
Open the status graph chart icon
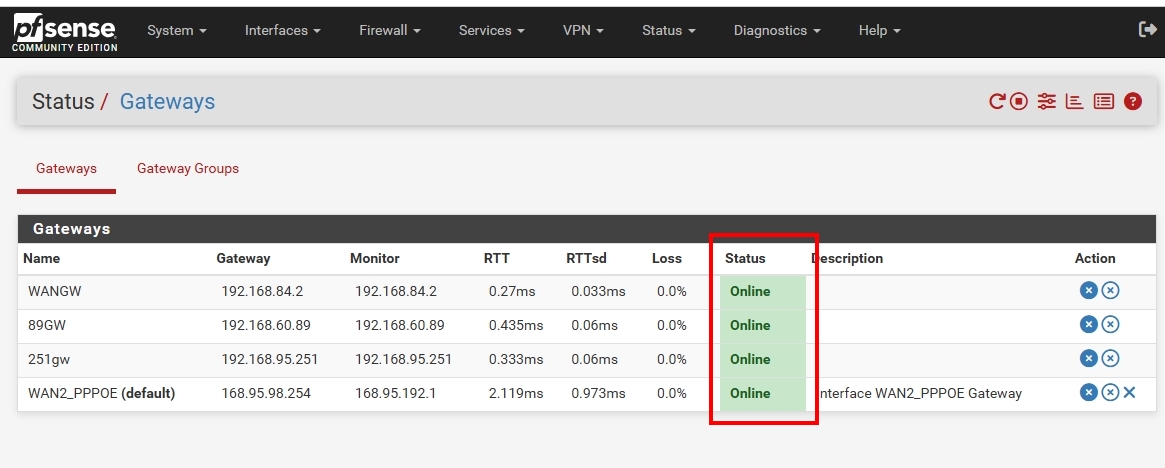pos(1074,101)
